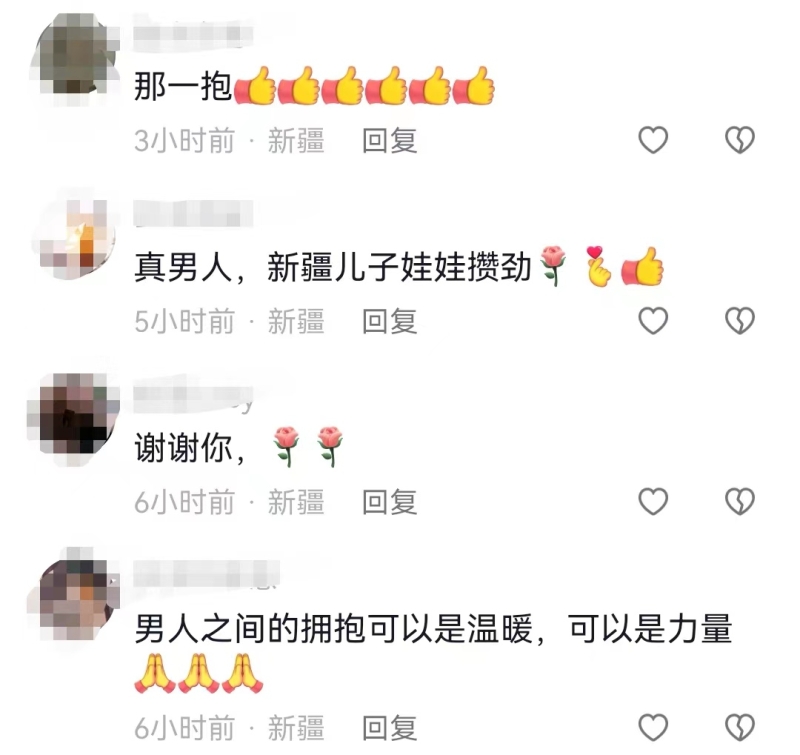
Task: Open username above the '真男人' comment
Action: tap(193, 213)
